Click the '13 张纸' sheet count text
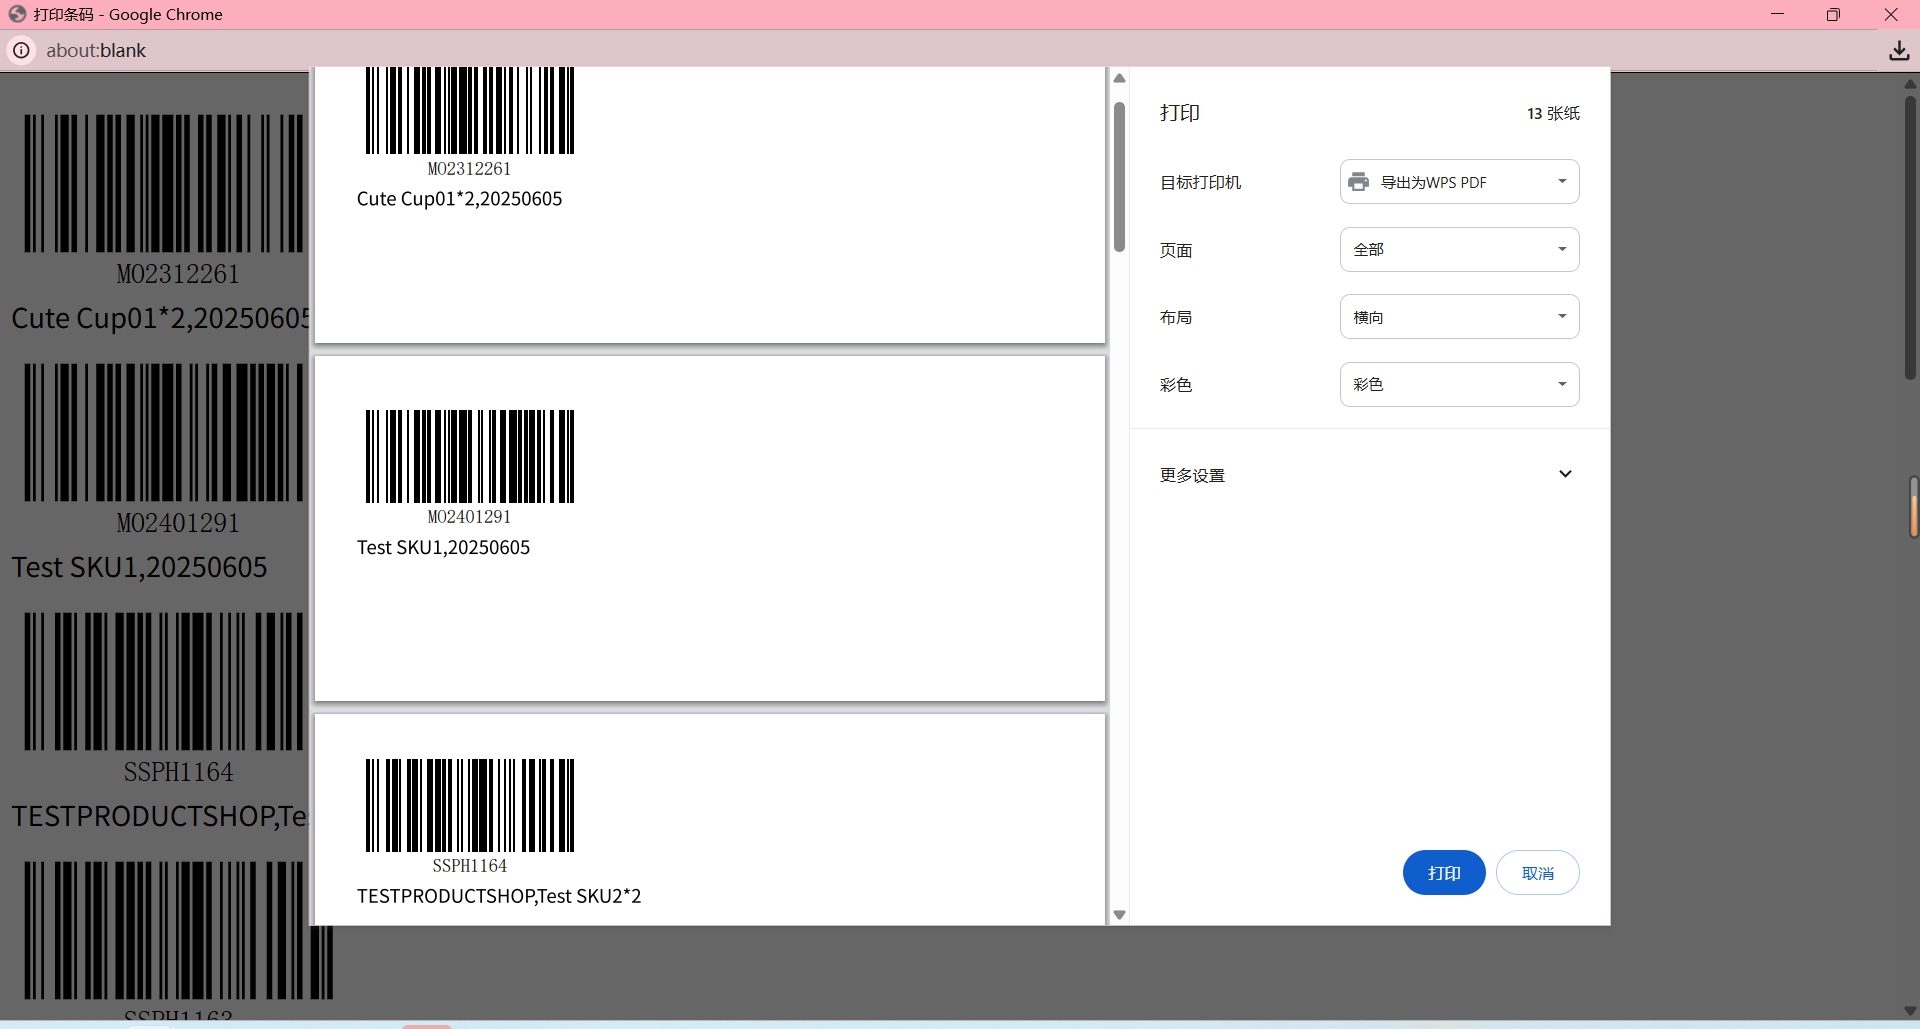 coord(1553,114)
